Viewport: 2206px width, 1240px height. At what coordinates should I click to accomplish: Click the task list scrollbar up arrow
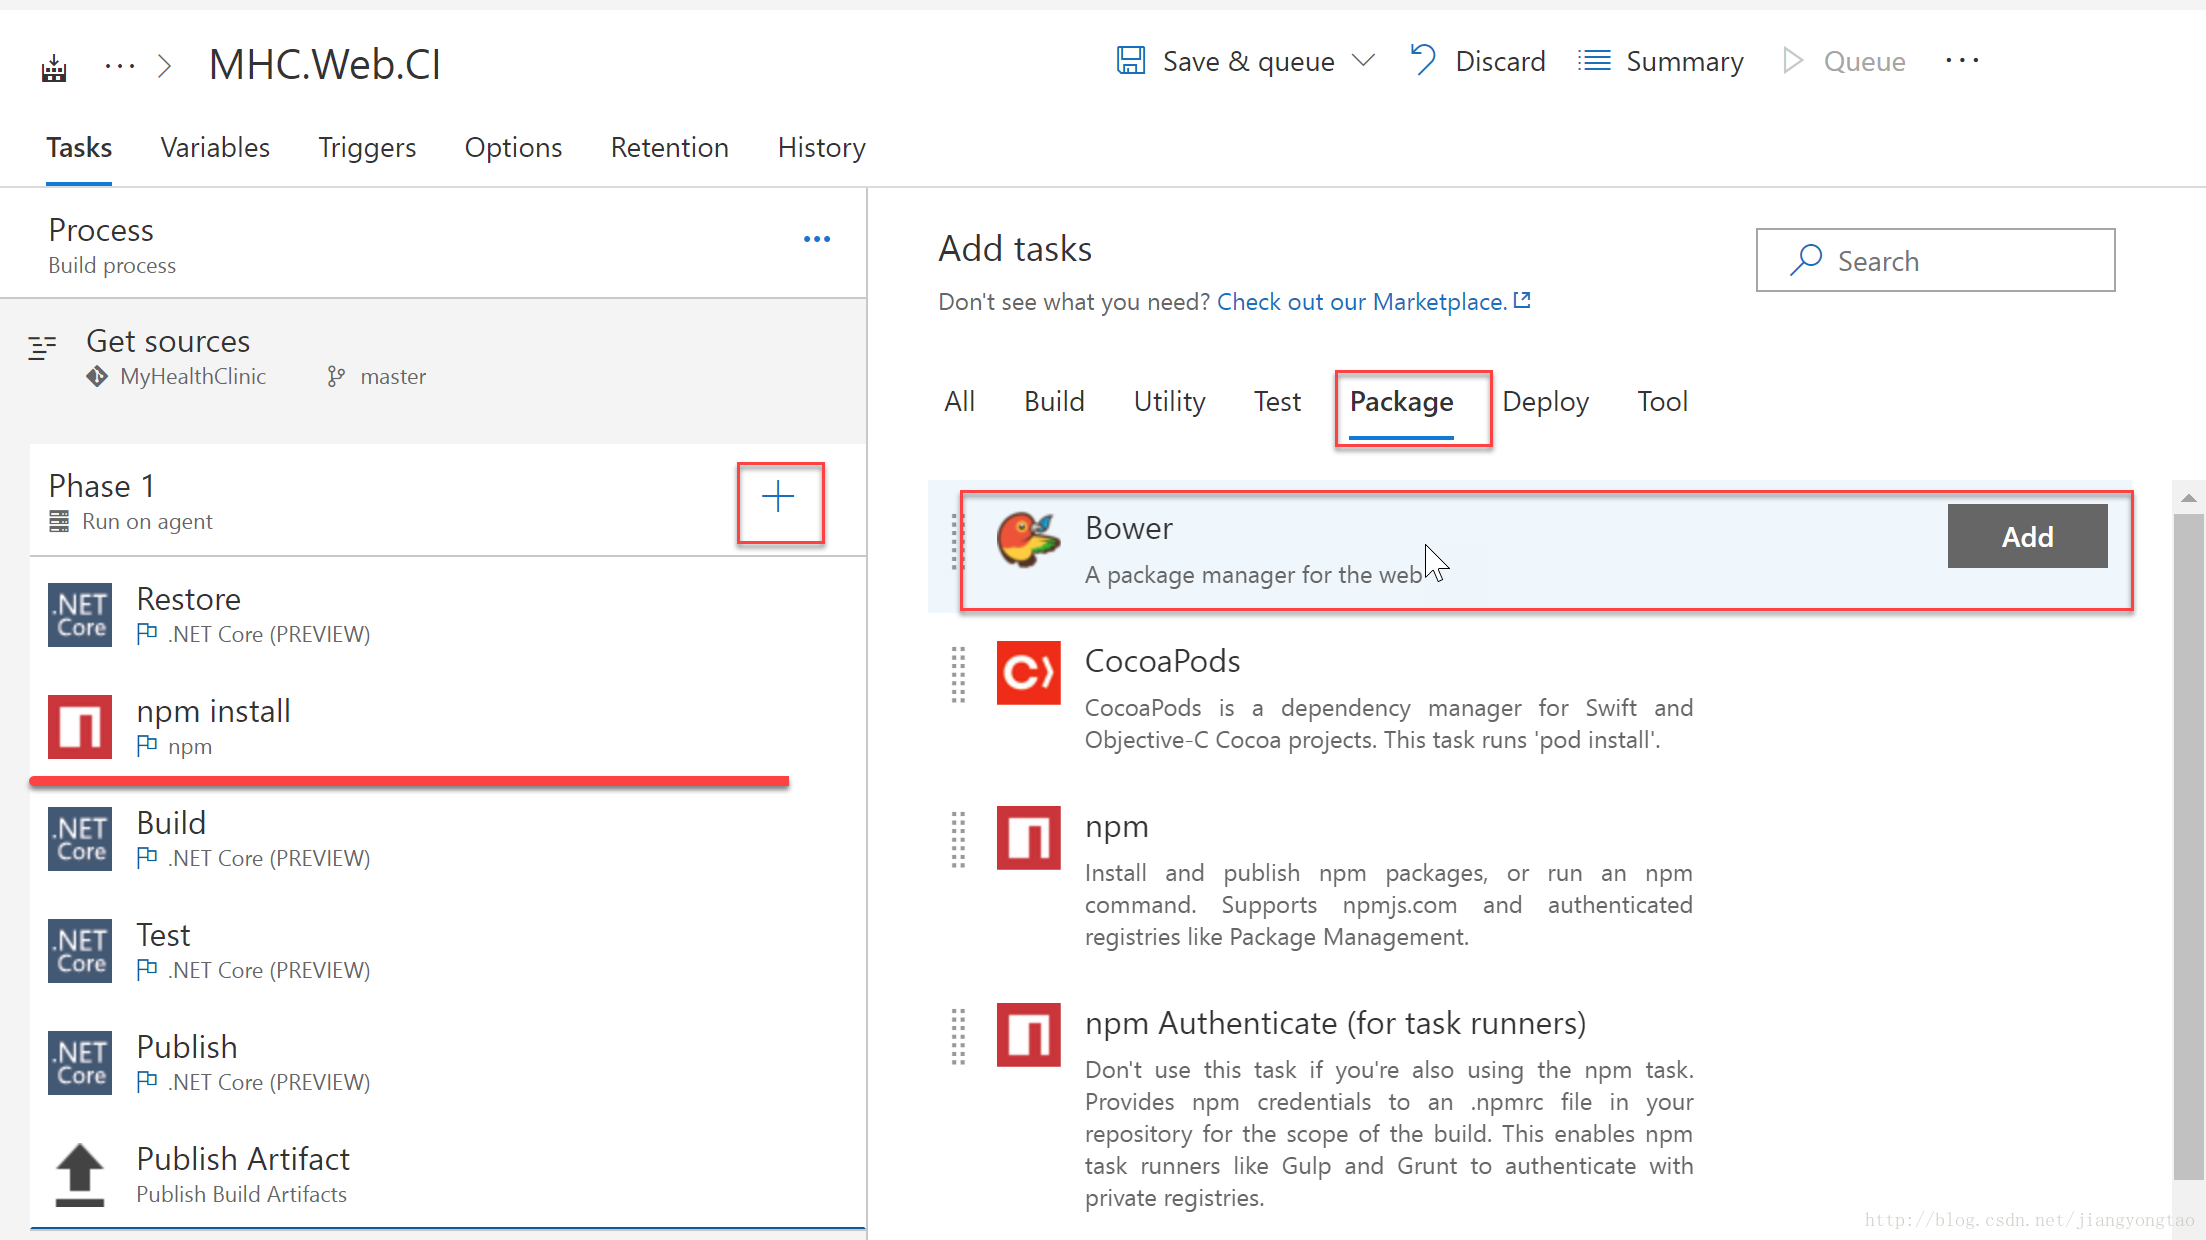tap(2188, 497)
